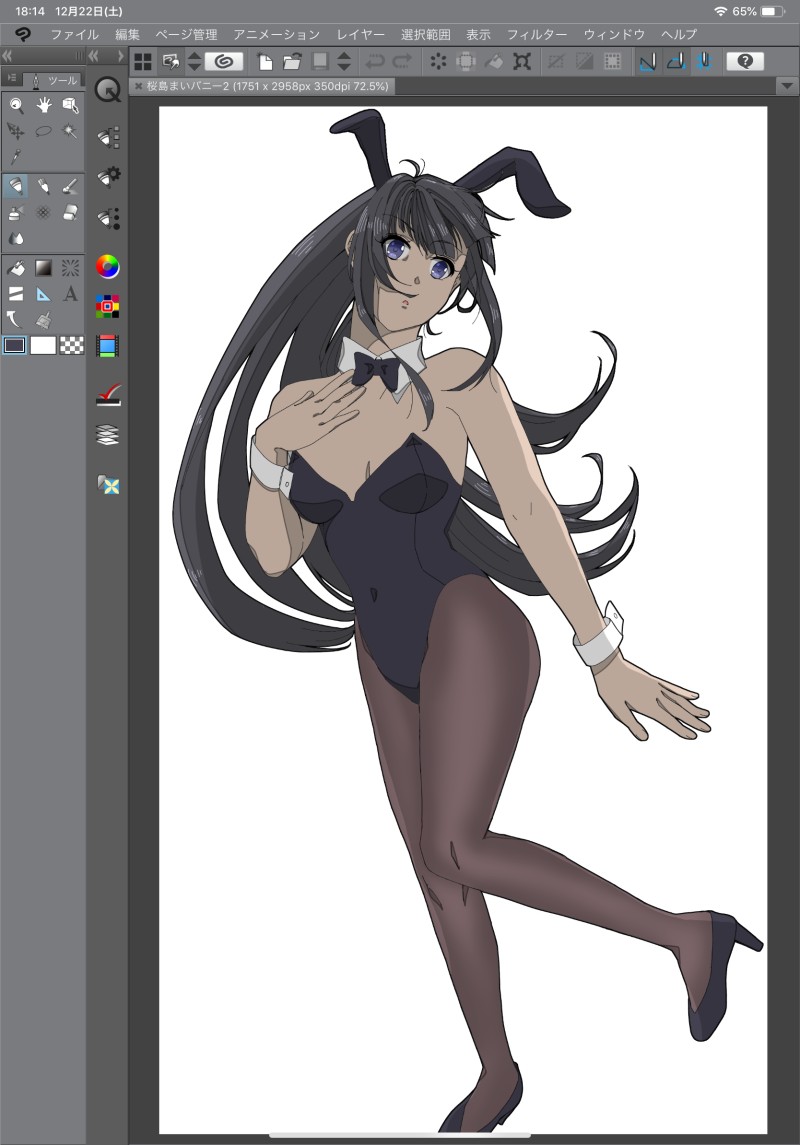Open the 編集 menu

(x=127, y=34)
